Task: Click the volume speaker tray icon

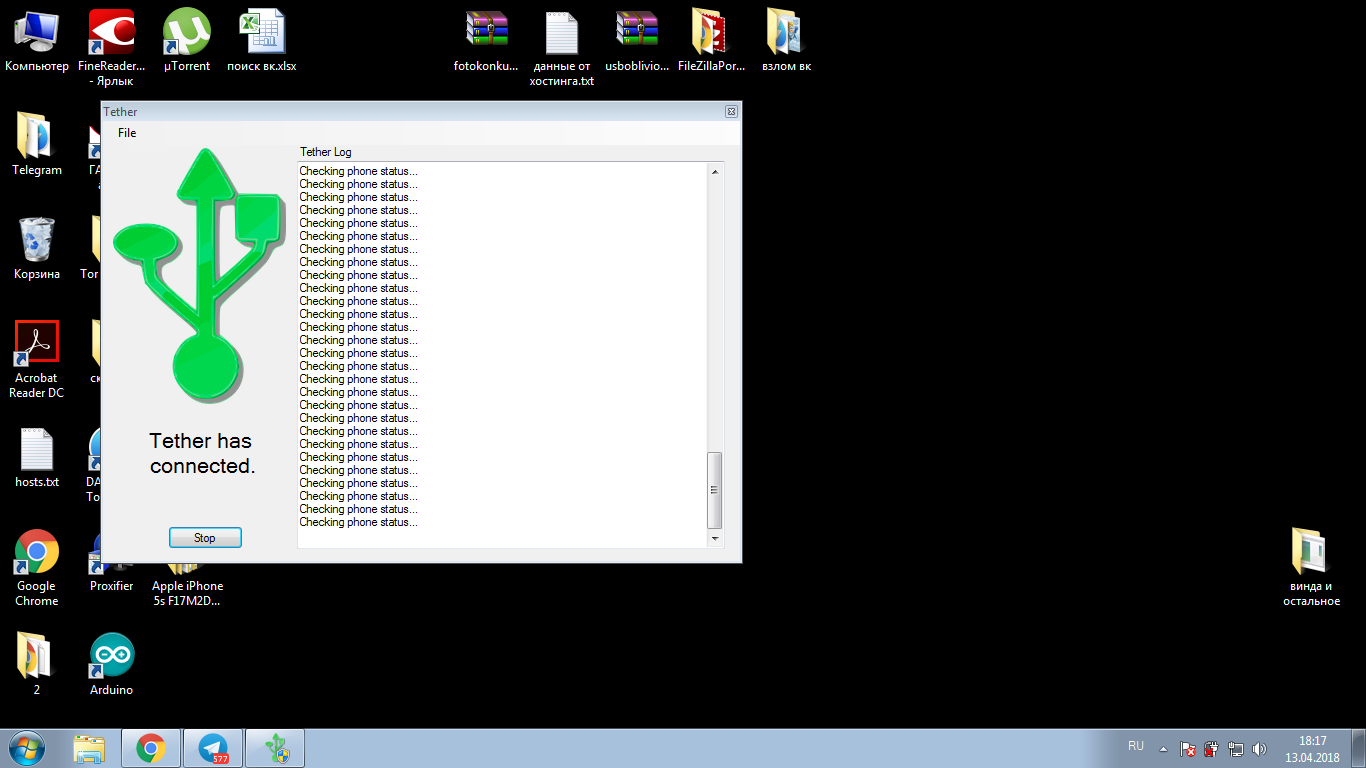Action: pos(1259,748)
